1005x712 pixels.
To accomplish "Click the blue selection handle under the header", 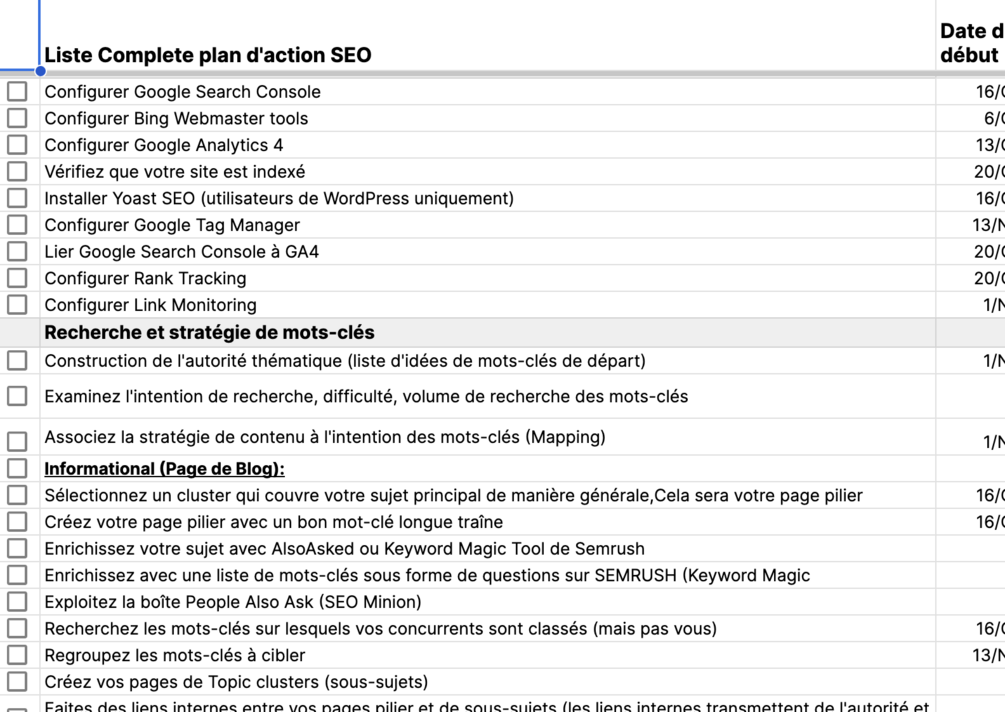I will pos(41,71).
